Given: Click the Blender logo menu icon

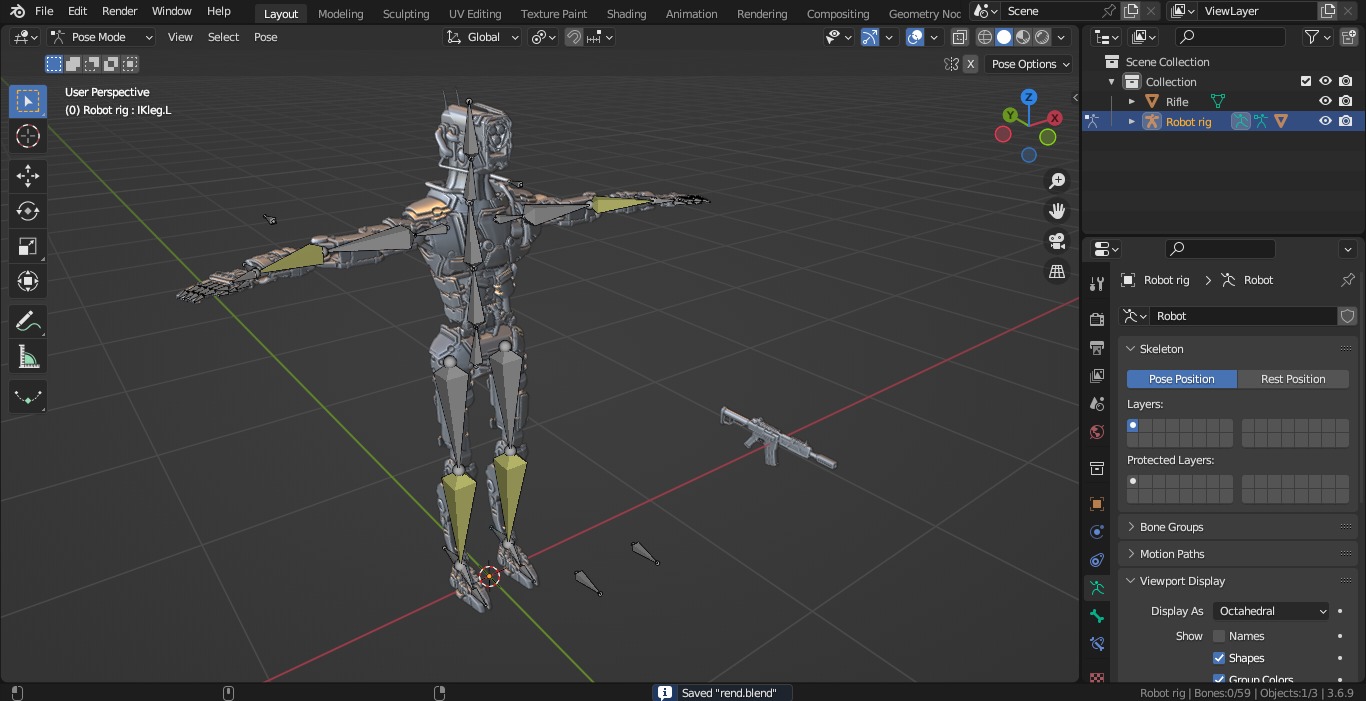Looking at the screenshot, I should (17, 11).
